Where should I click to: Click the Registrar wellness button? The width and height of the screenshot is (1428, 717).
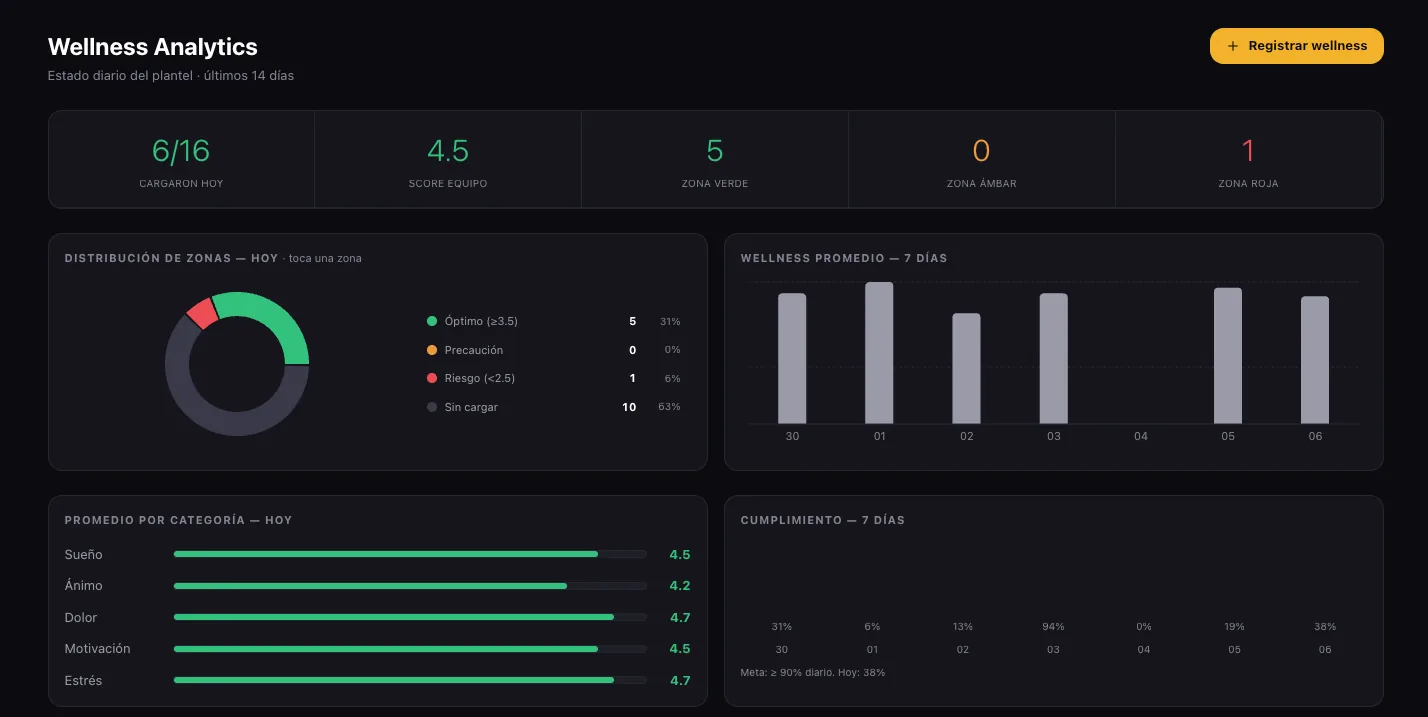[x=1296, y=46]
